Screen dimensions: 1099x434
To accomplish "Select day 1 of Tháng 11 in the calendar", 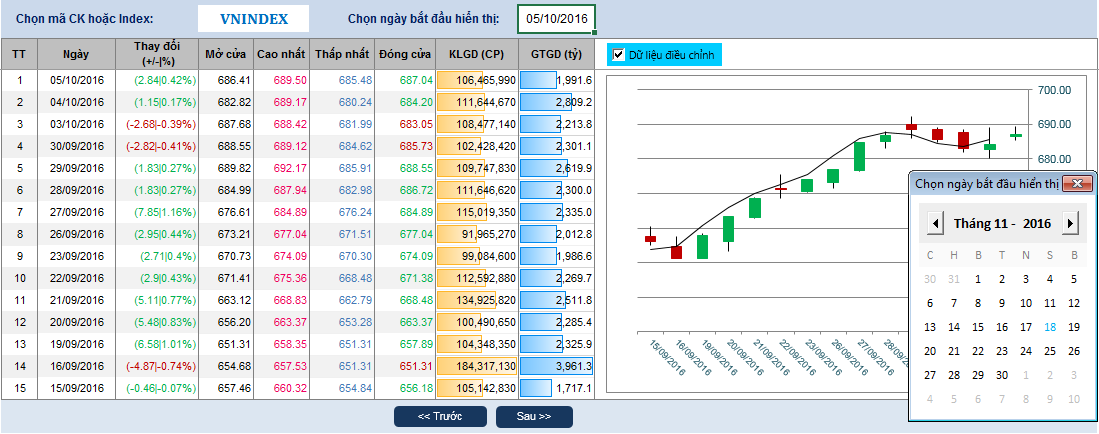I will point(978,279).
